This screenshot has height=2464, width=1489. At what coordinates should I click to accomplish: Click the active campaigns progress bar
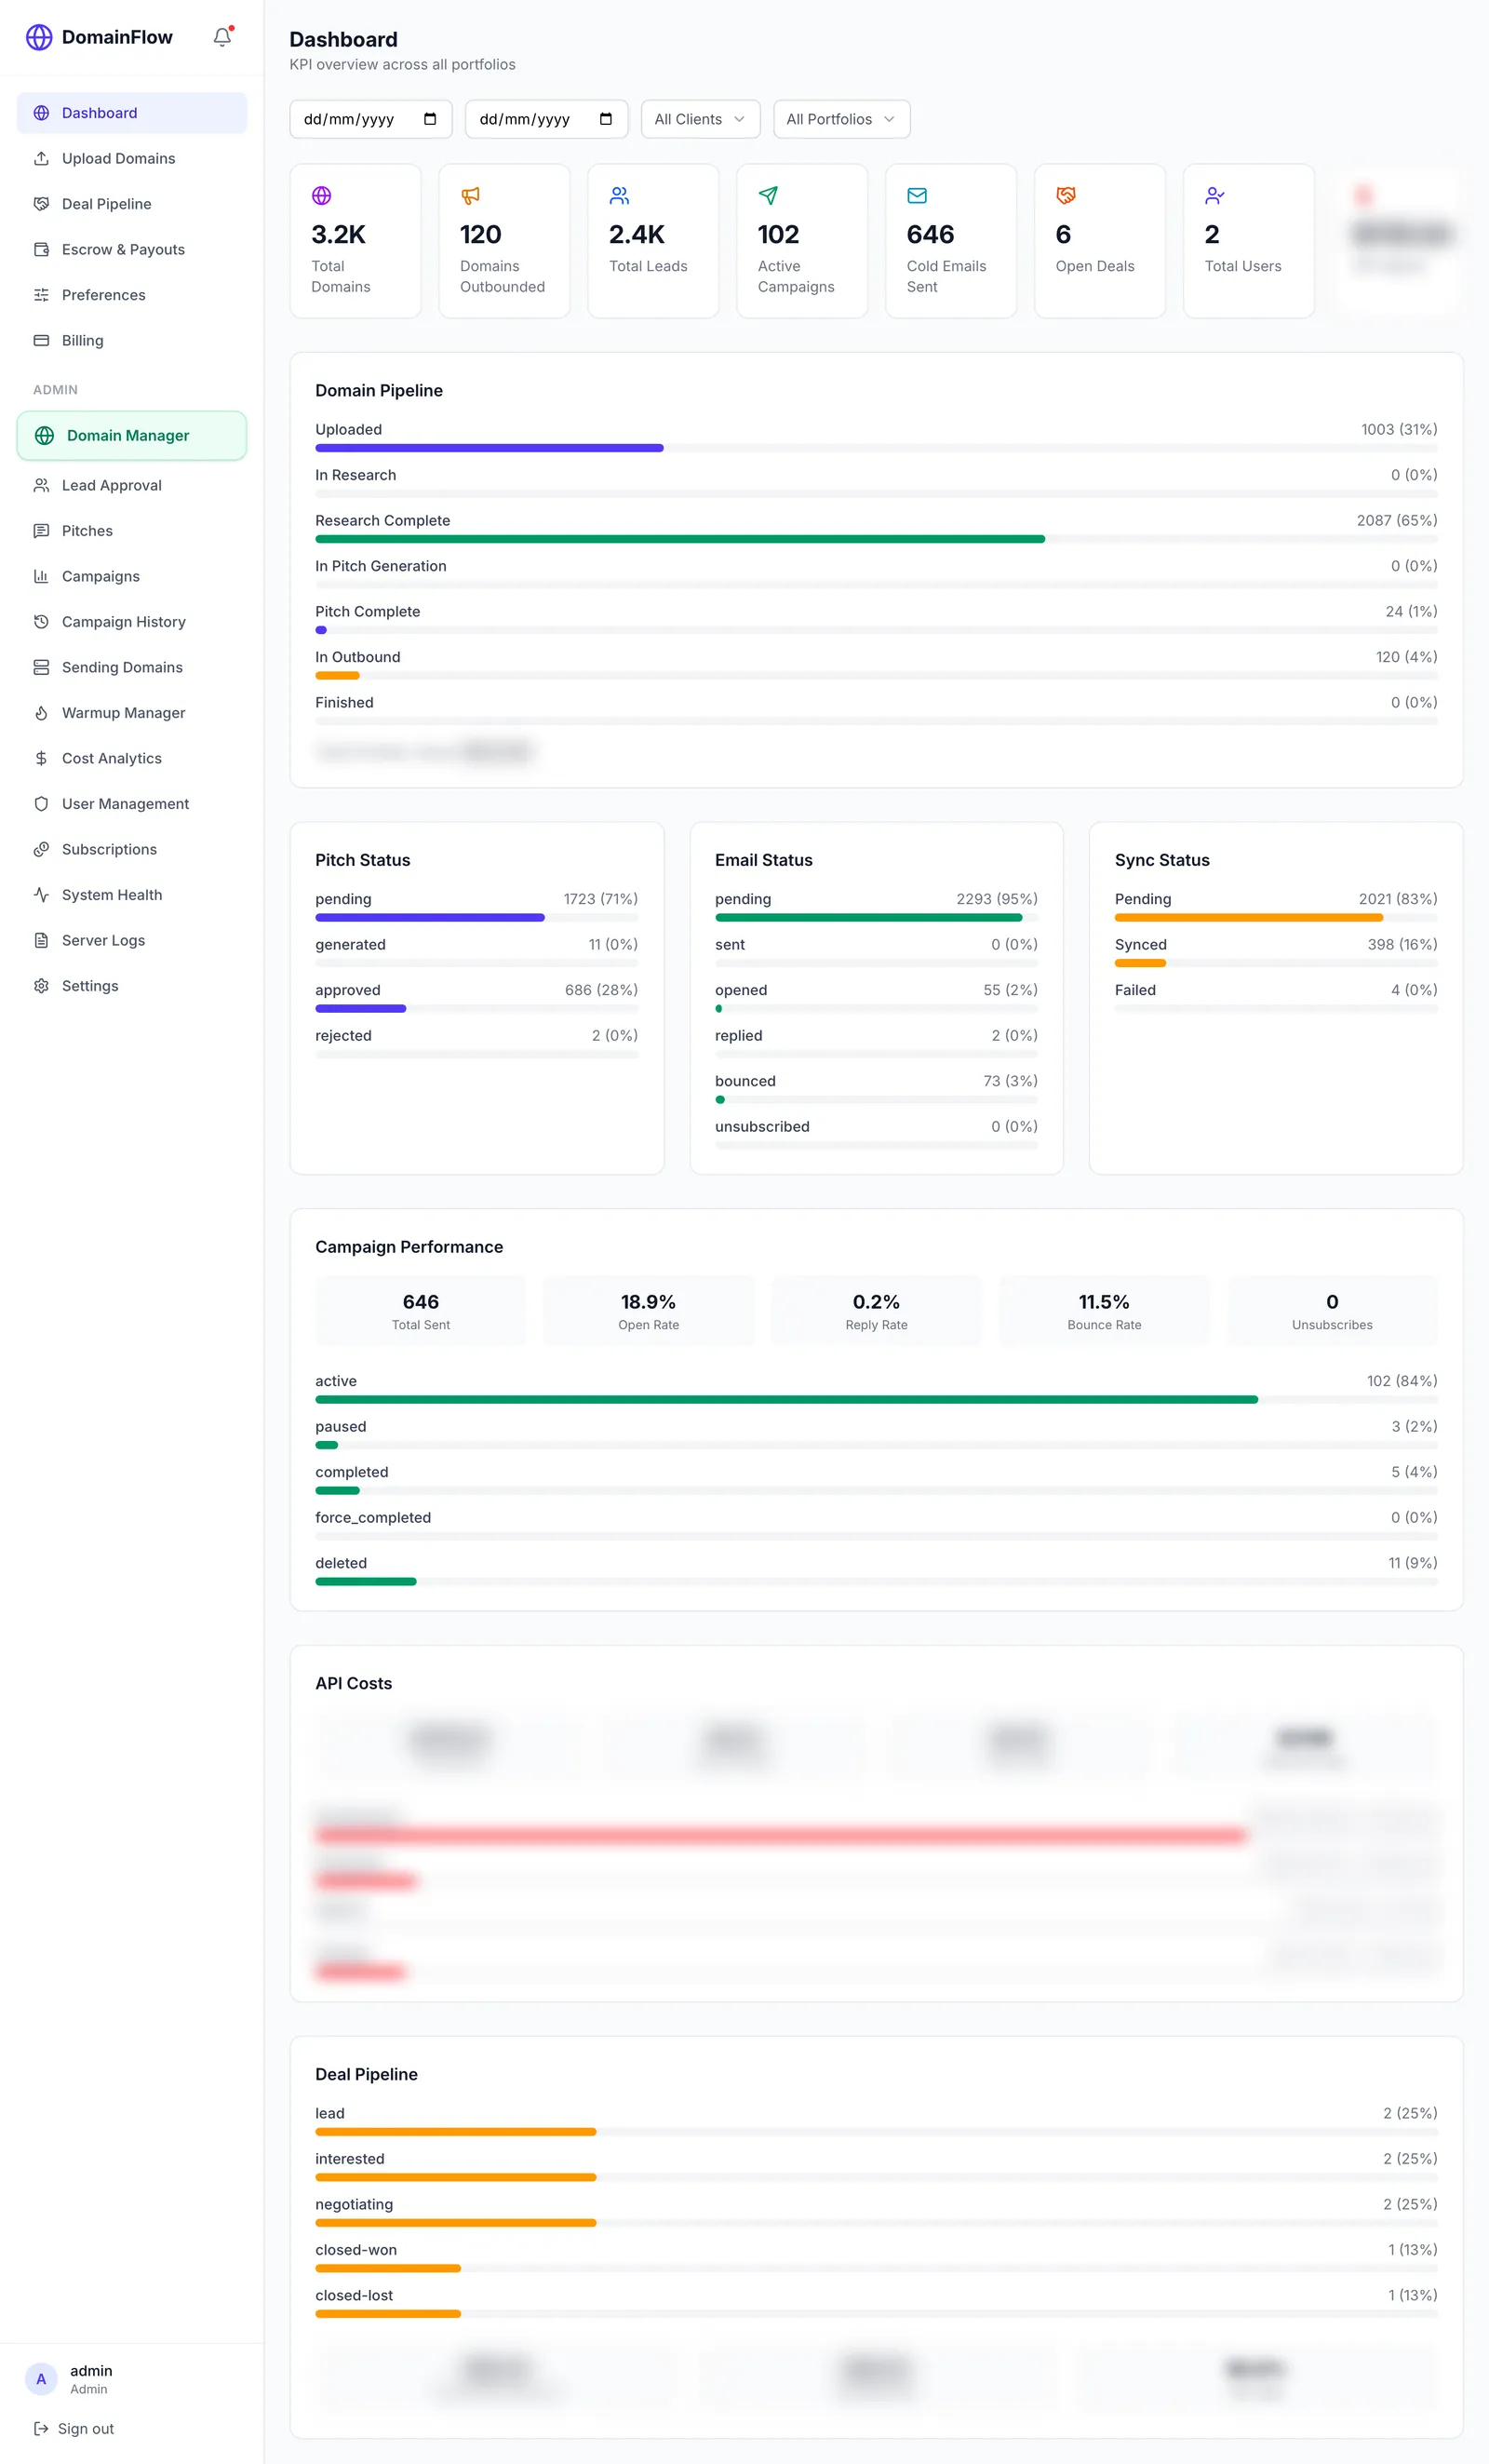click(x=876, y=1400)
